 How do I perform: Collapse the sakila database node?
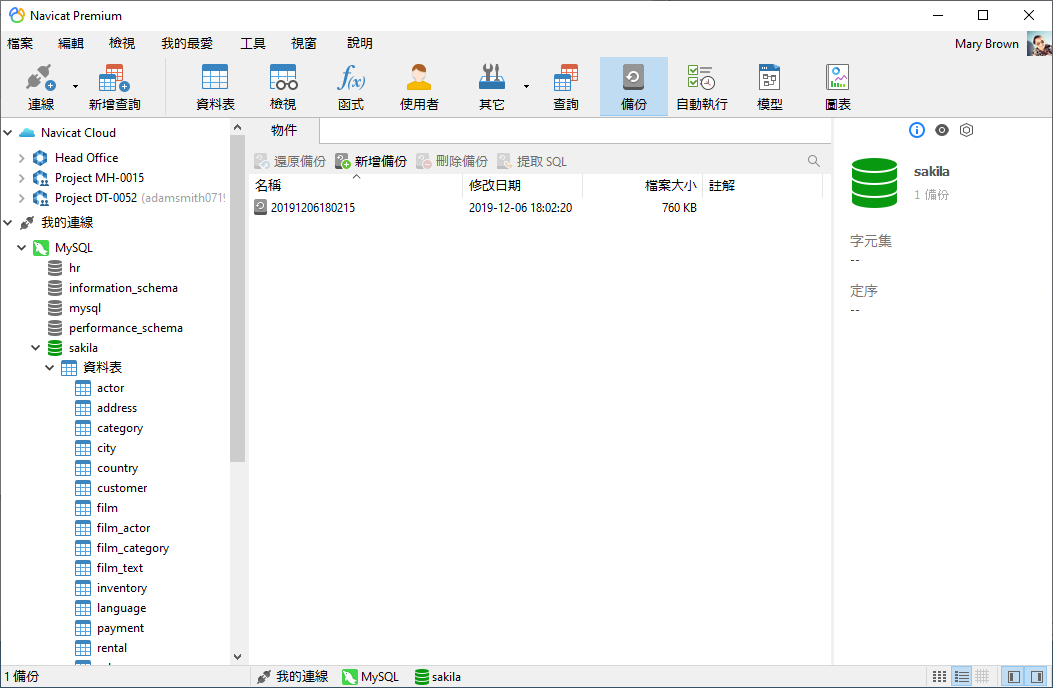[x=37, y=348]
